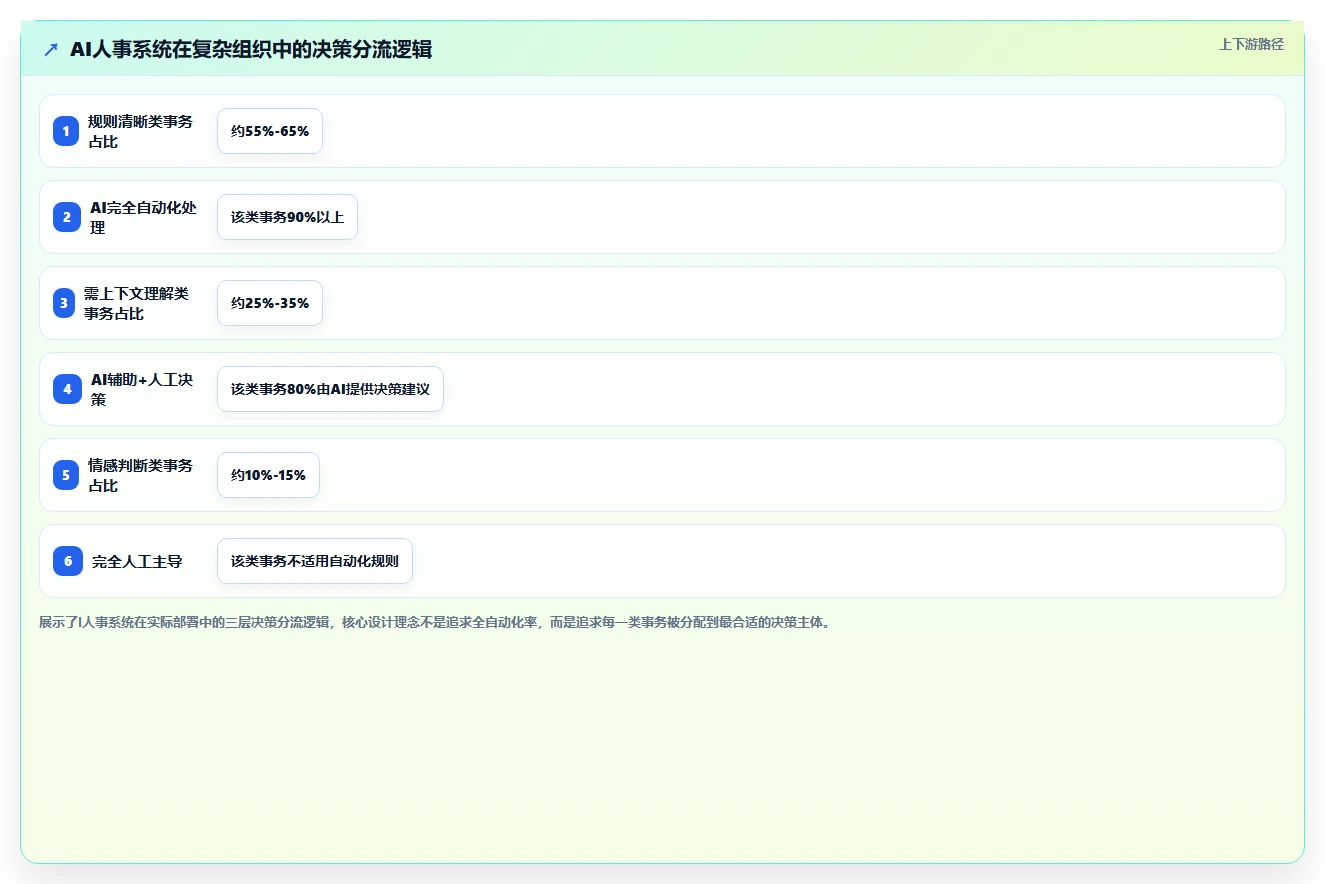This screenshot has width=1325, height=884.
Task: Select the AI完全自动化处理 row label
Action: click(x=144, y=217)
